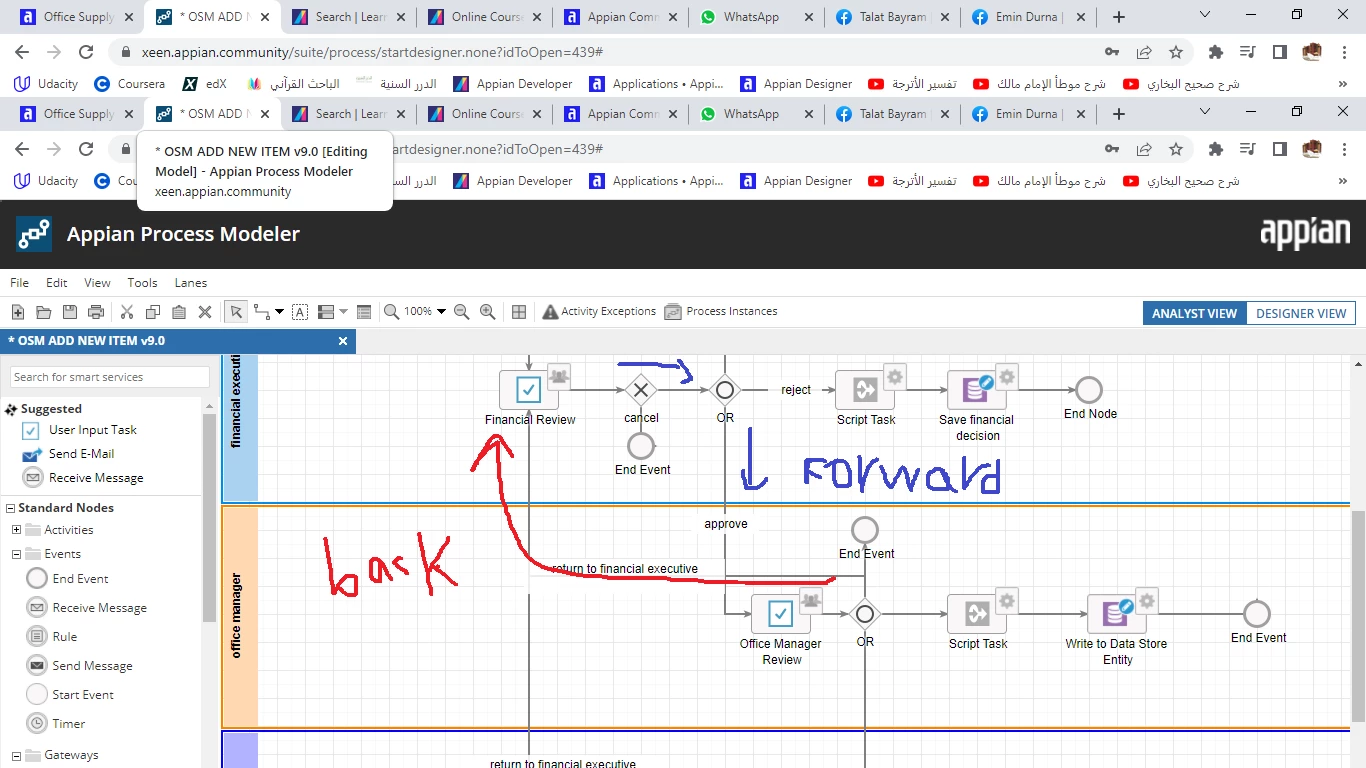Select the text annotation tool
Viewport: 1366px width, 768px height.
[300, 312]
